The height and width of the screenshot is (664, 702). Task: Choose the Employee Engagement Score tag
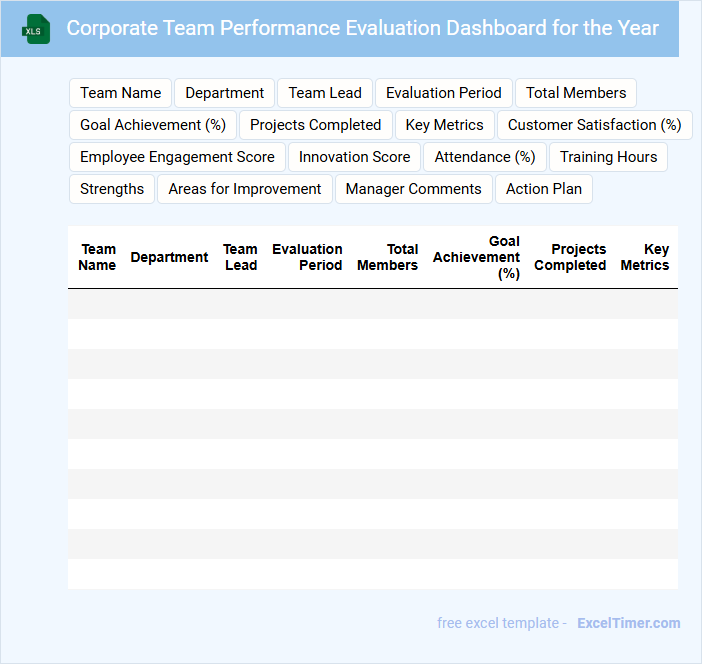point(177,157)
